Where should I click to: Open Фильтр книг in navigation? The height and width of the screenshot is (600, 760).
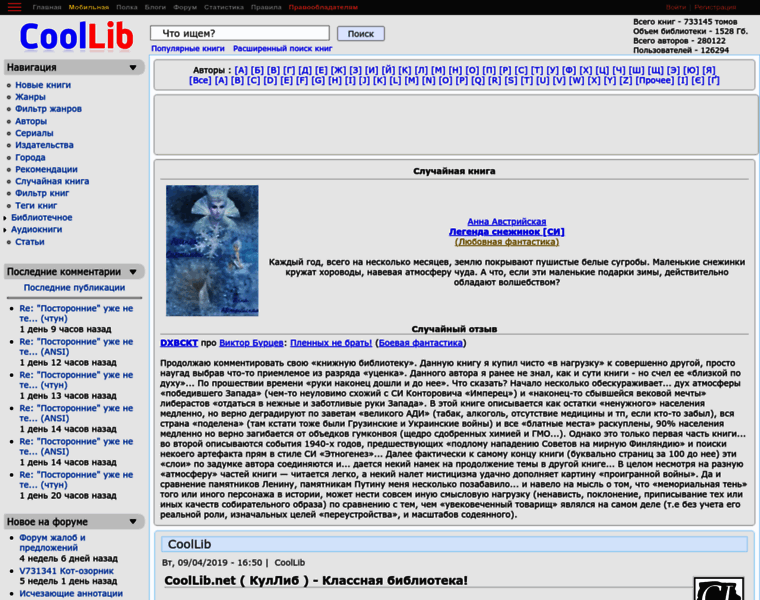point(42,193)
